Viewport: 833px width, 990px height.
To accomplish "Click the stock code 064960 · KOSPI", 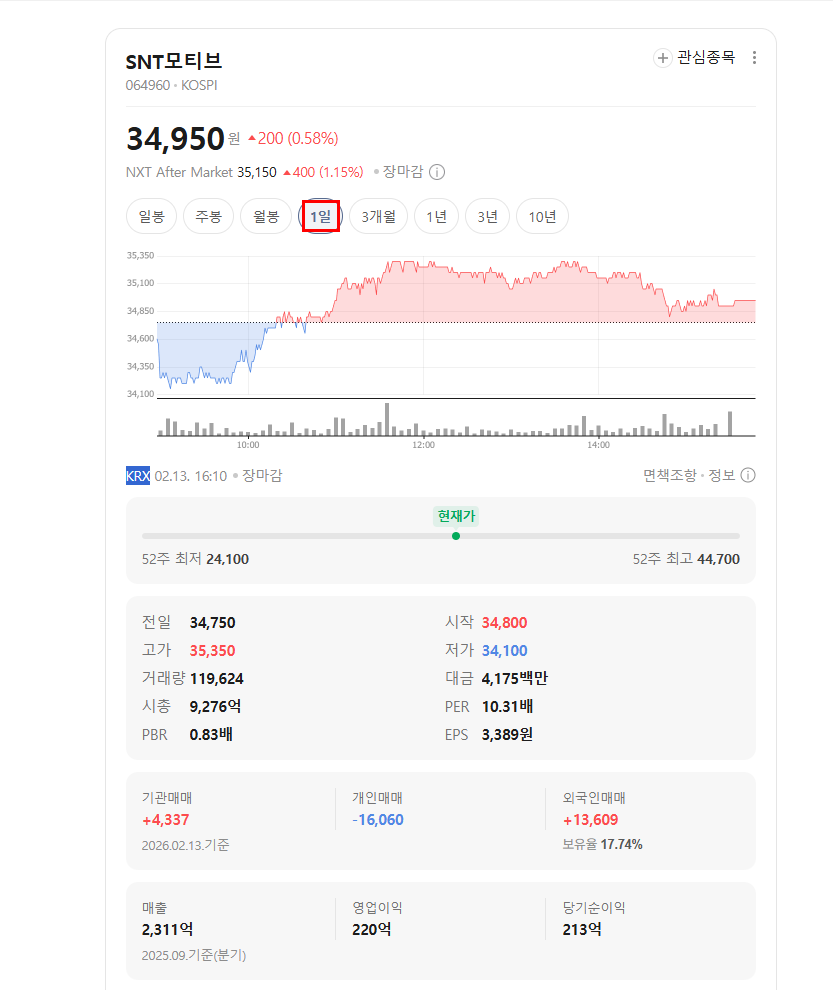I will (171, 85).
